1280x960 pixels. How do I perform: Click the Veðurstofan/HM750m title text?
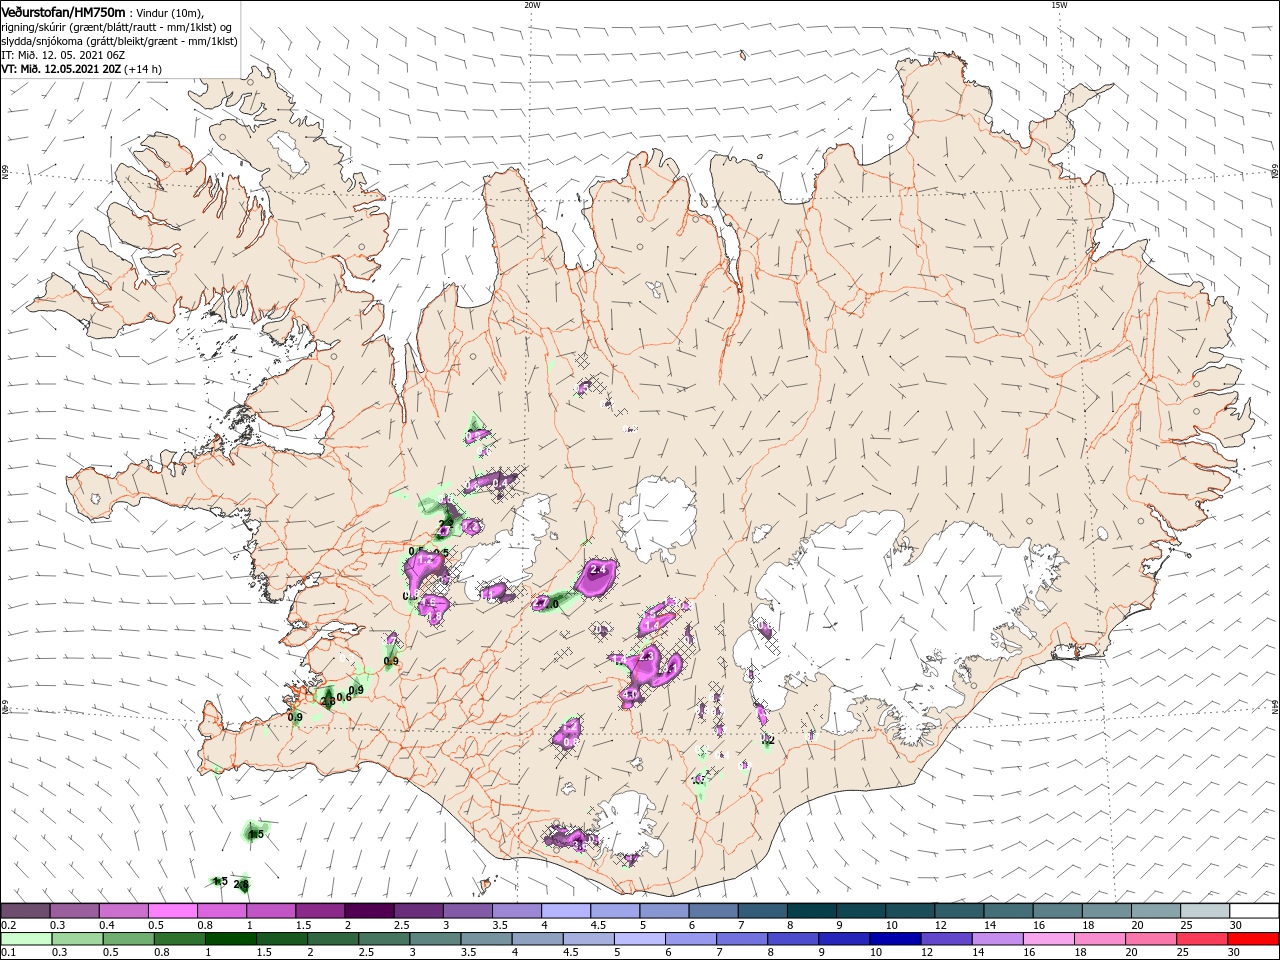click(64, 11)
